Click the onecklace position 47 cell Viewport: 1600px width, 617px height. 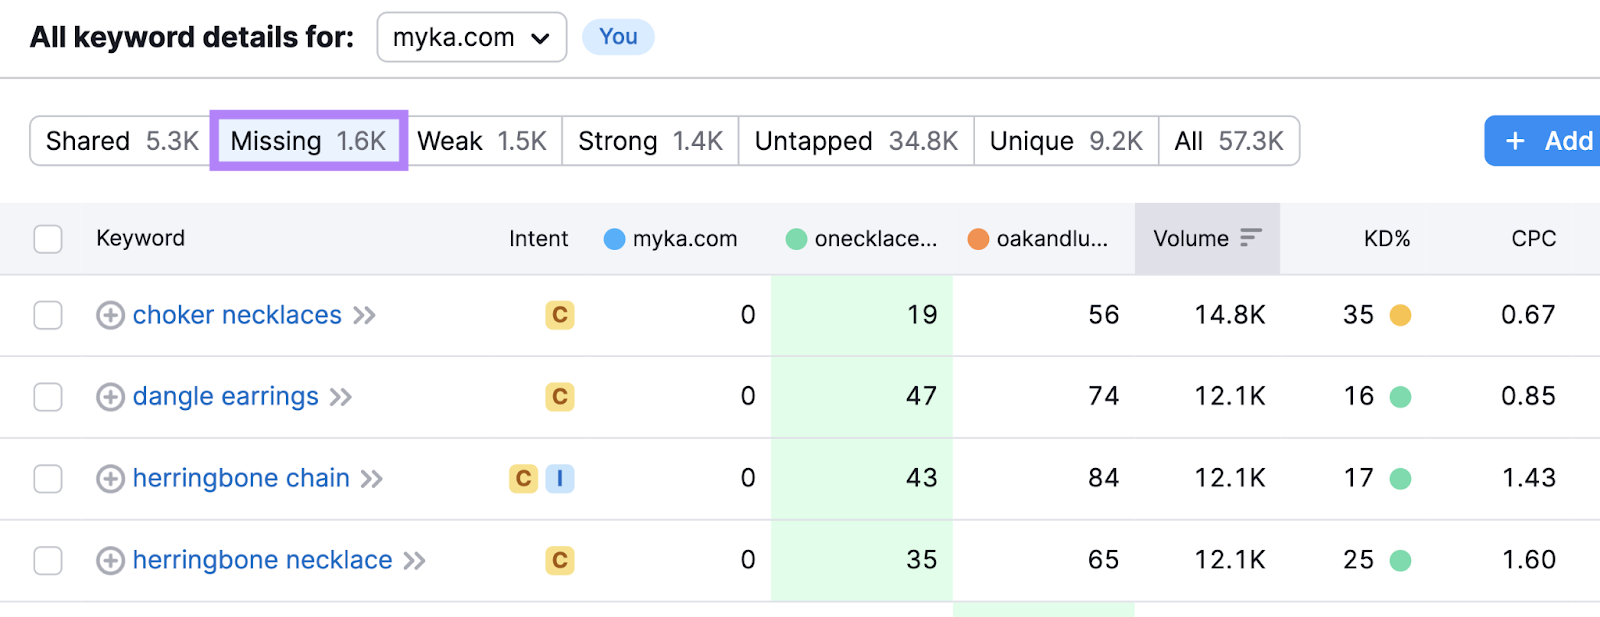point(862,397)
